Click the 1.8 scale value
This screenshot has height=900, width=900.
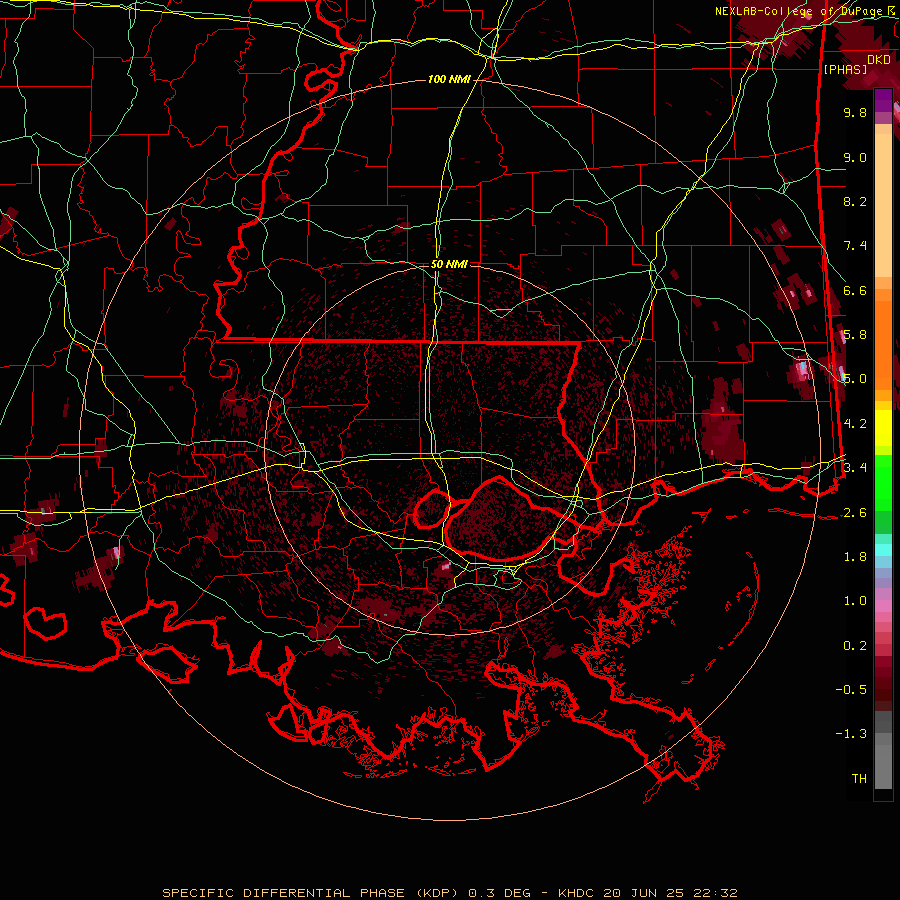[x=855, y=557]
